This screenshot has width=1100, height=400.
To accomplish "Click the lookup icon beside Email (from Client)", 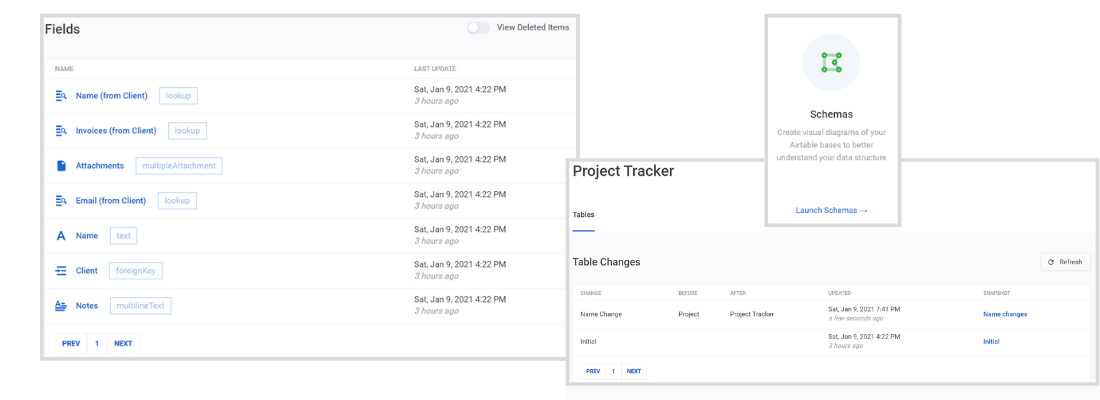I will tap(61, 201).
